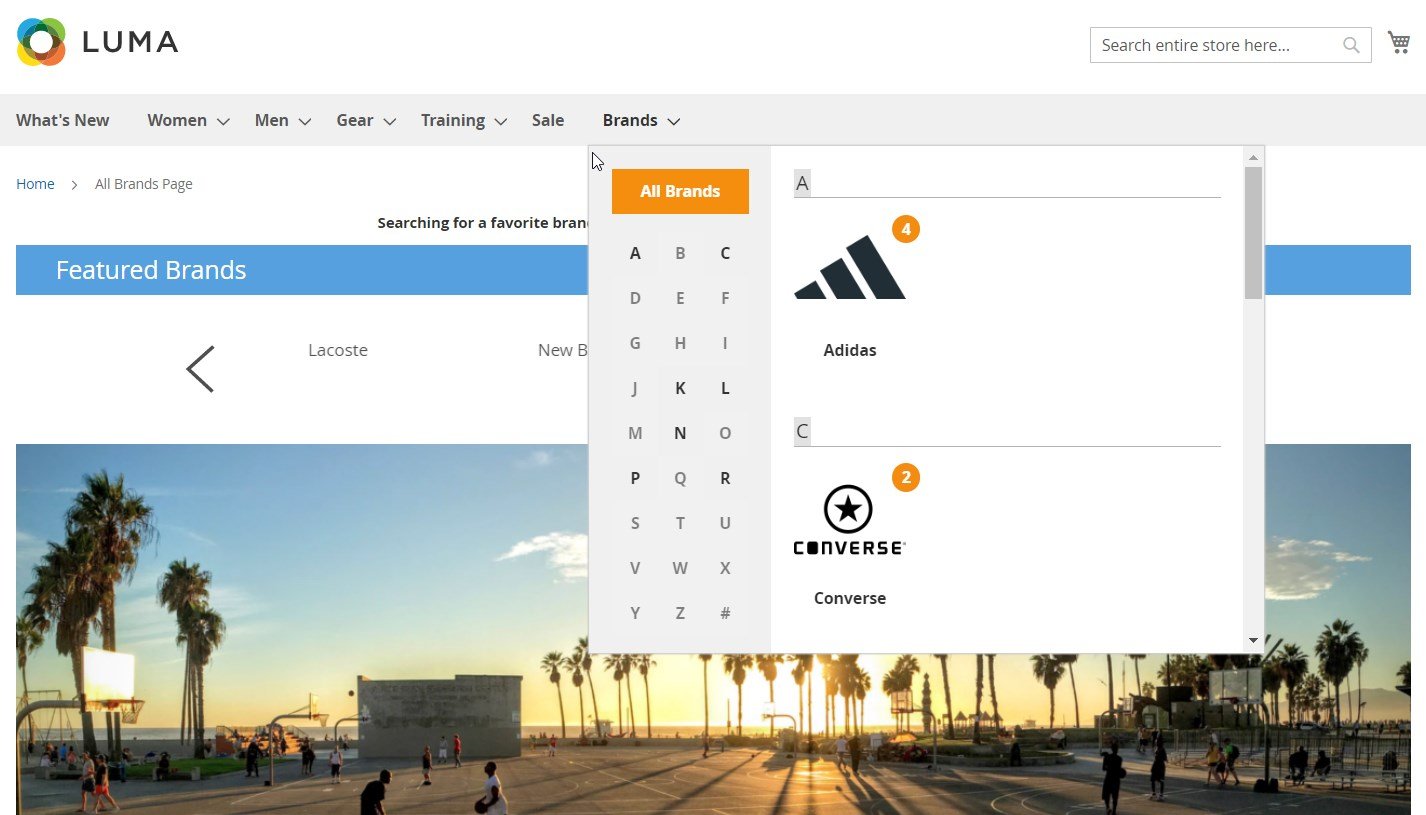
Task: Filter brands by letter S
Action: click(x=635, y=523)
